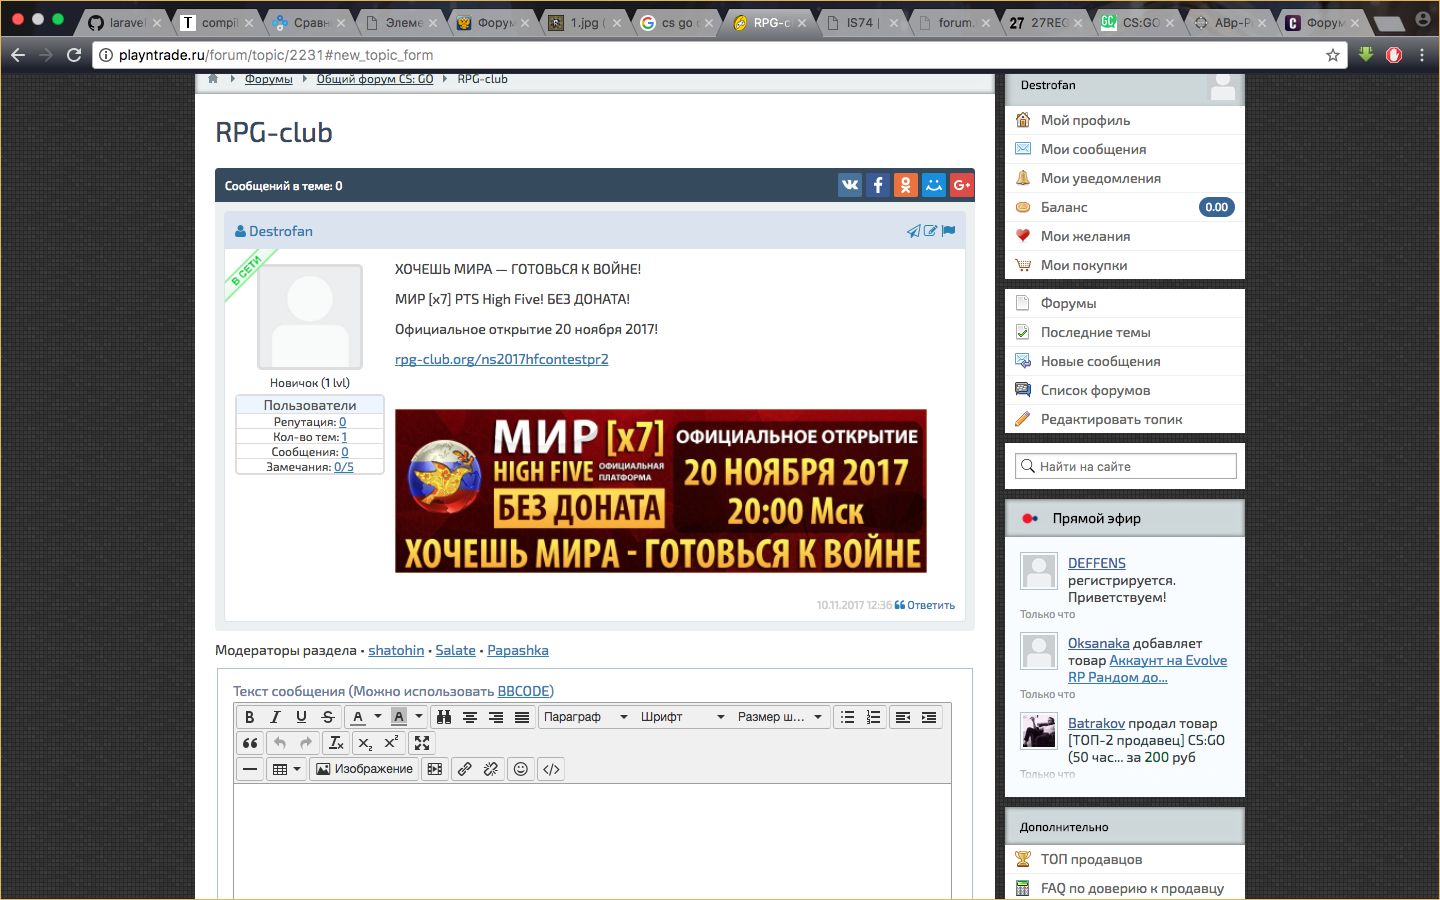
Task: Open the Параграф format dropdown
Action: point(585,717)
